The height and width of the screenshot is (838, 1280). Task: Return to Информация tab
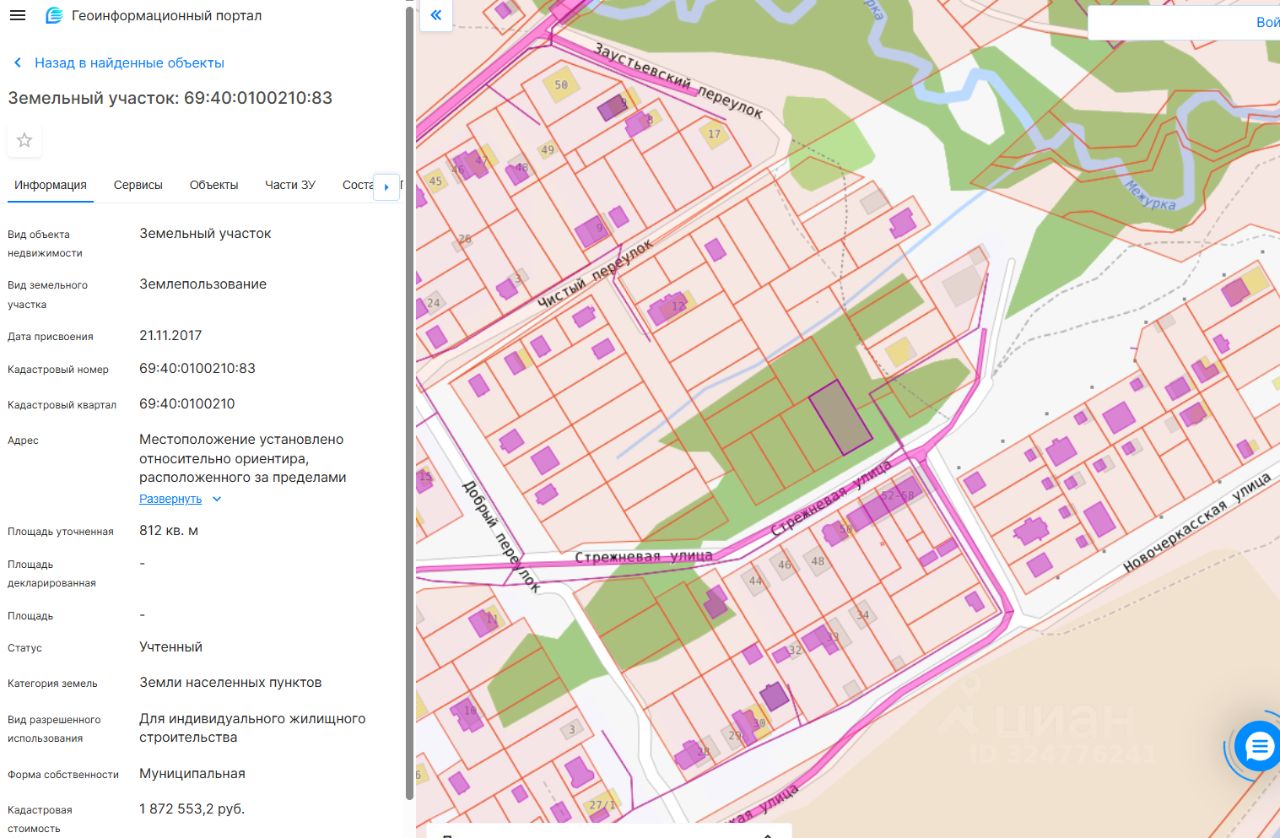(50, 185)
